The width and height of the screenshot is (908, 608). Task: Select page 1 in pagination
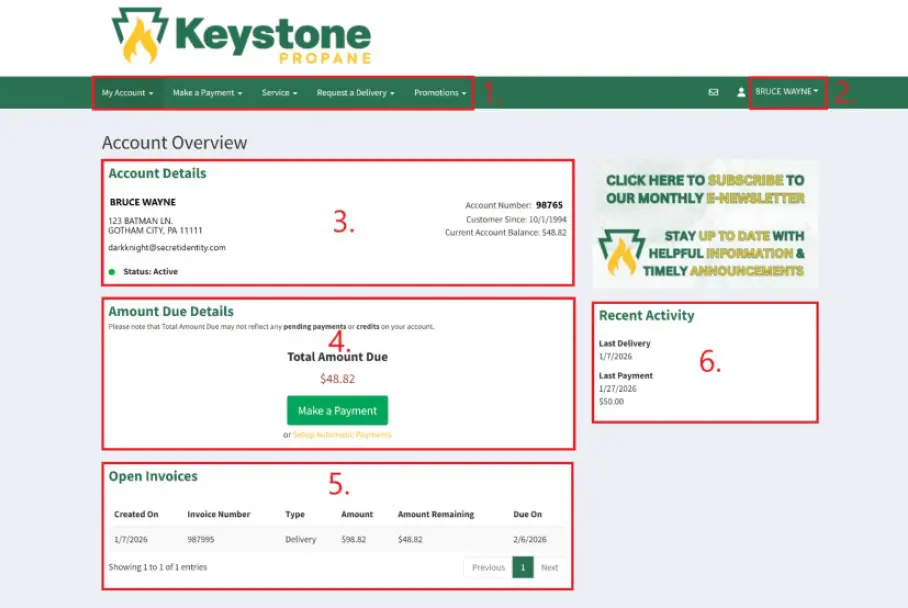click(x=522, y=567)
